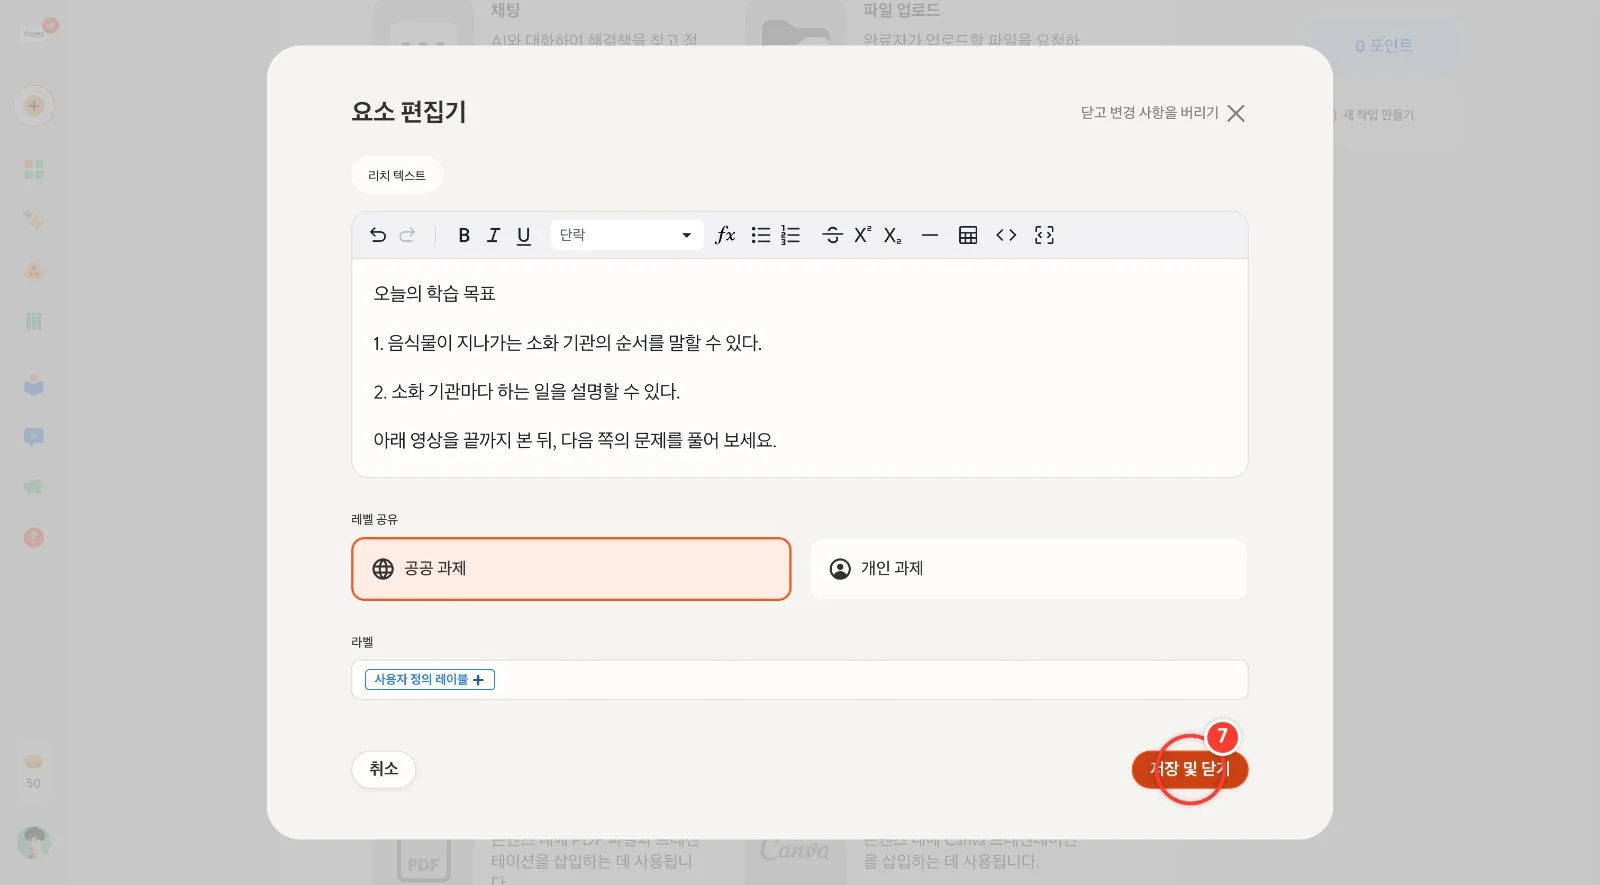Click the line starting with '1. 음식물이'
Image resolution: width=1600 pixels, height=885 pixels.
[x=568, y=343]
